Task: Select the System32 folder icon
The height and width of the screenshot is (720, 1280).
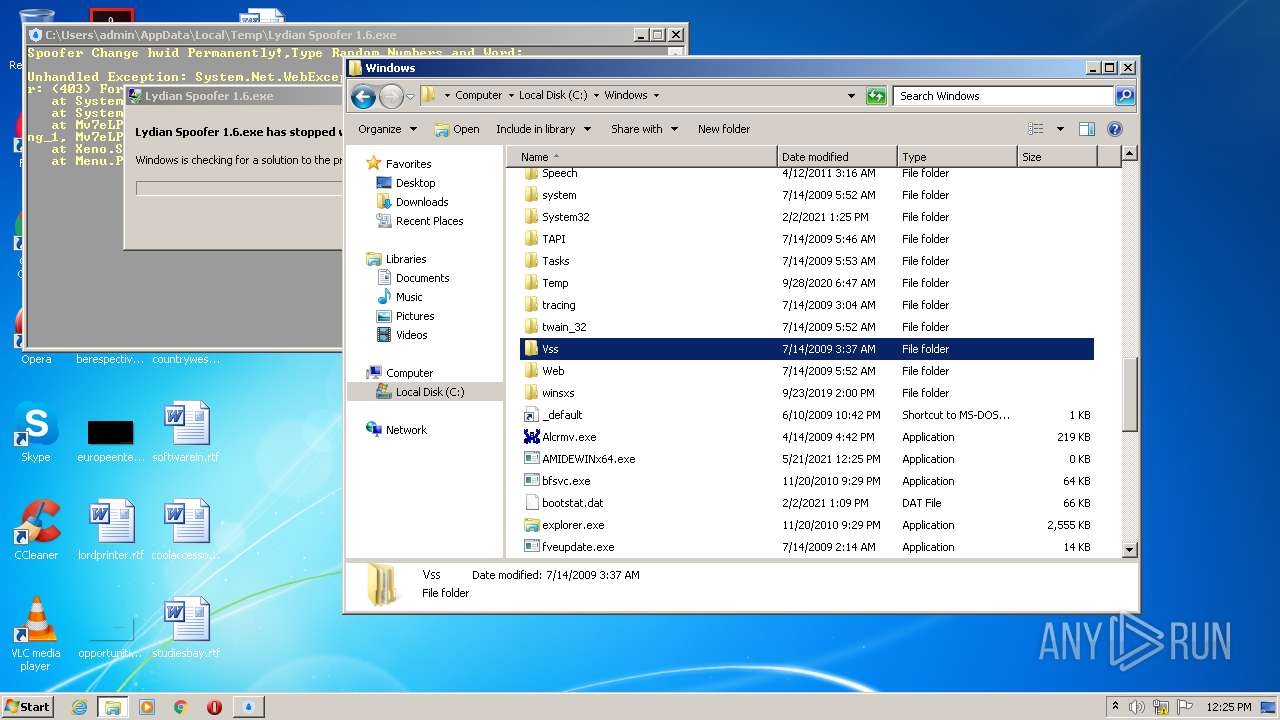Action: click(532, 217)
